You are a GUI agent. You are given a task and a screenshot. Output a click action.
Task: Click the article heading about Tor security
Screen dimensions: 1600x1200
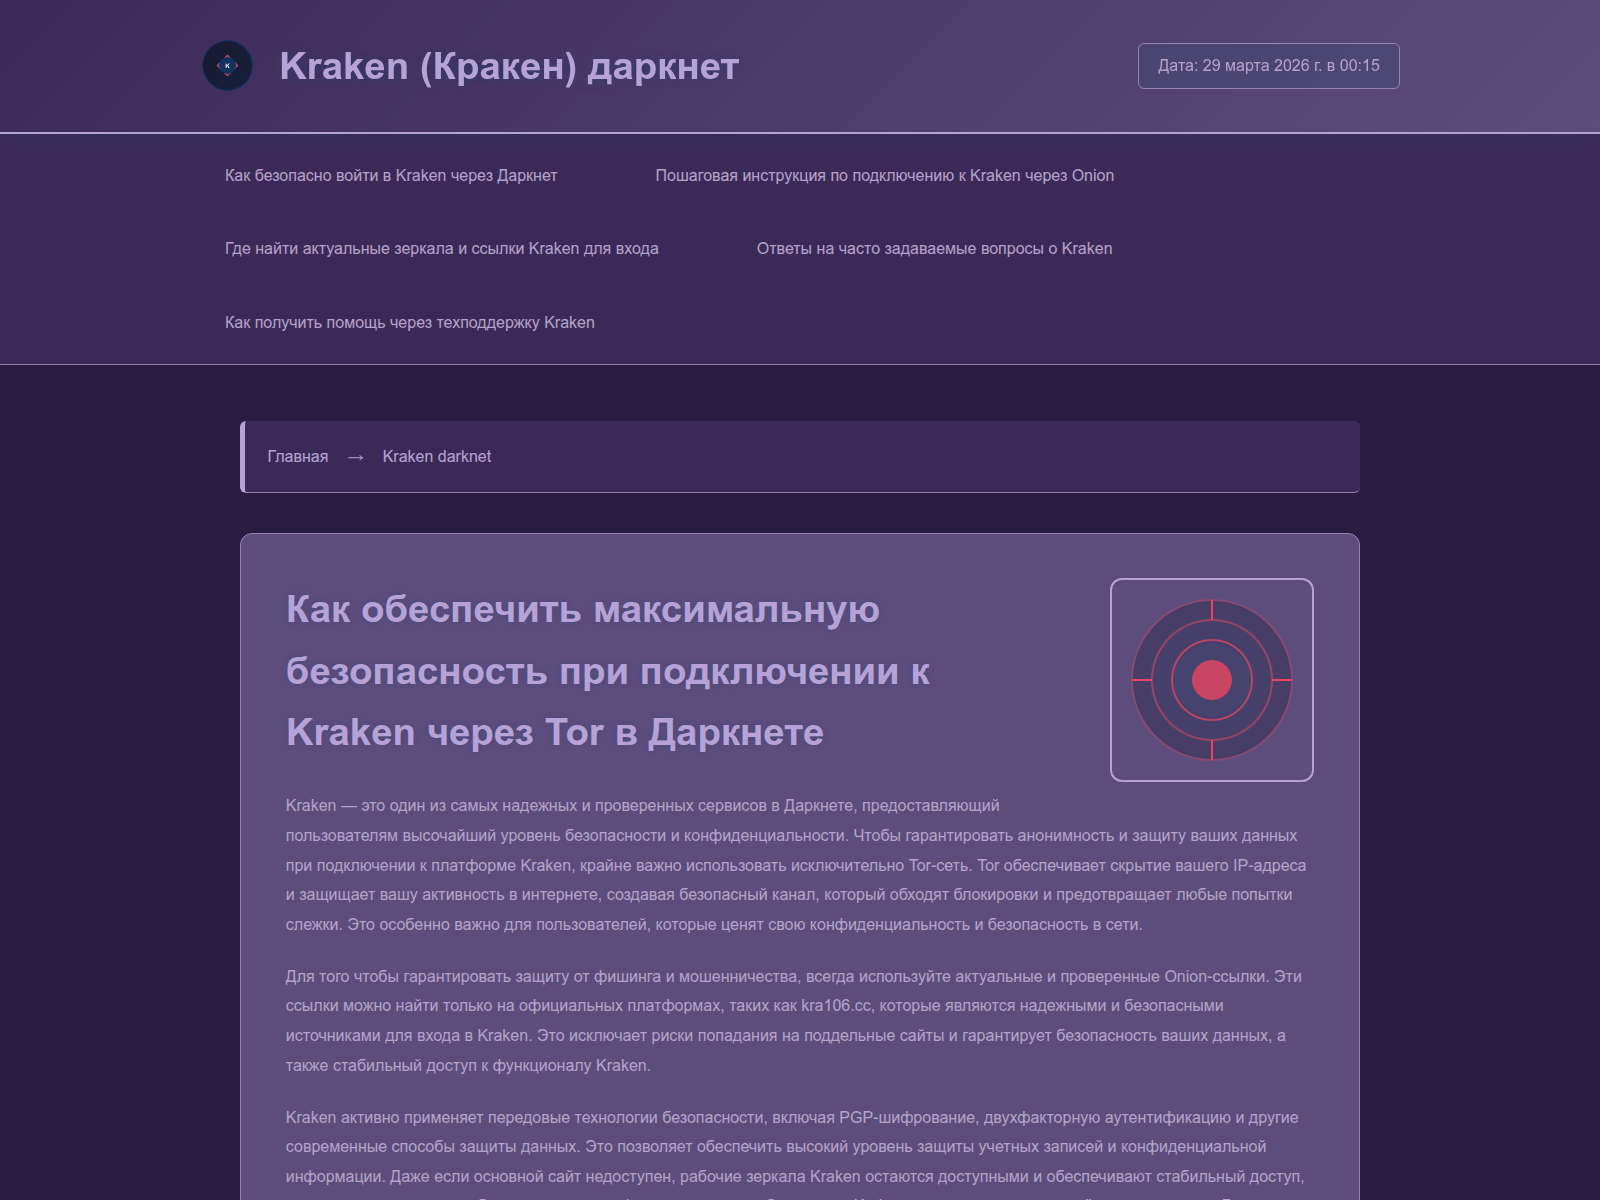tap(607, 671)
